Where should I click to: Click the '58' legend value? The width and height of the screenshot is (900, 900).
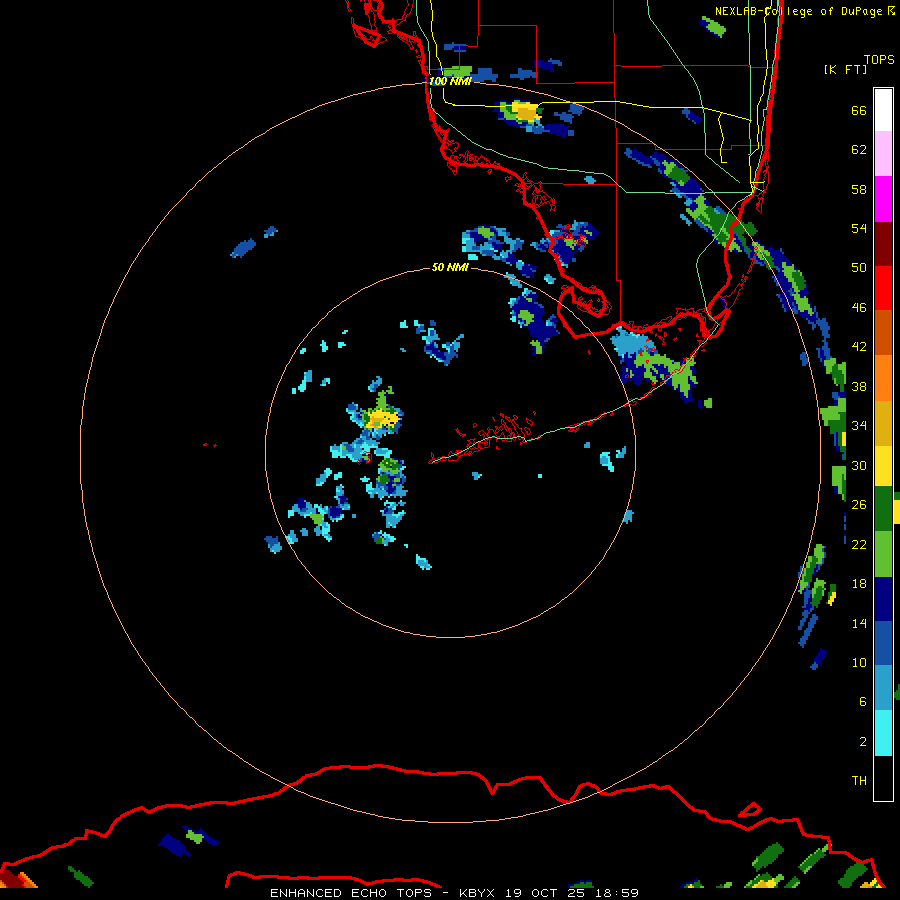point(859,190)
